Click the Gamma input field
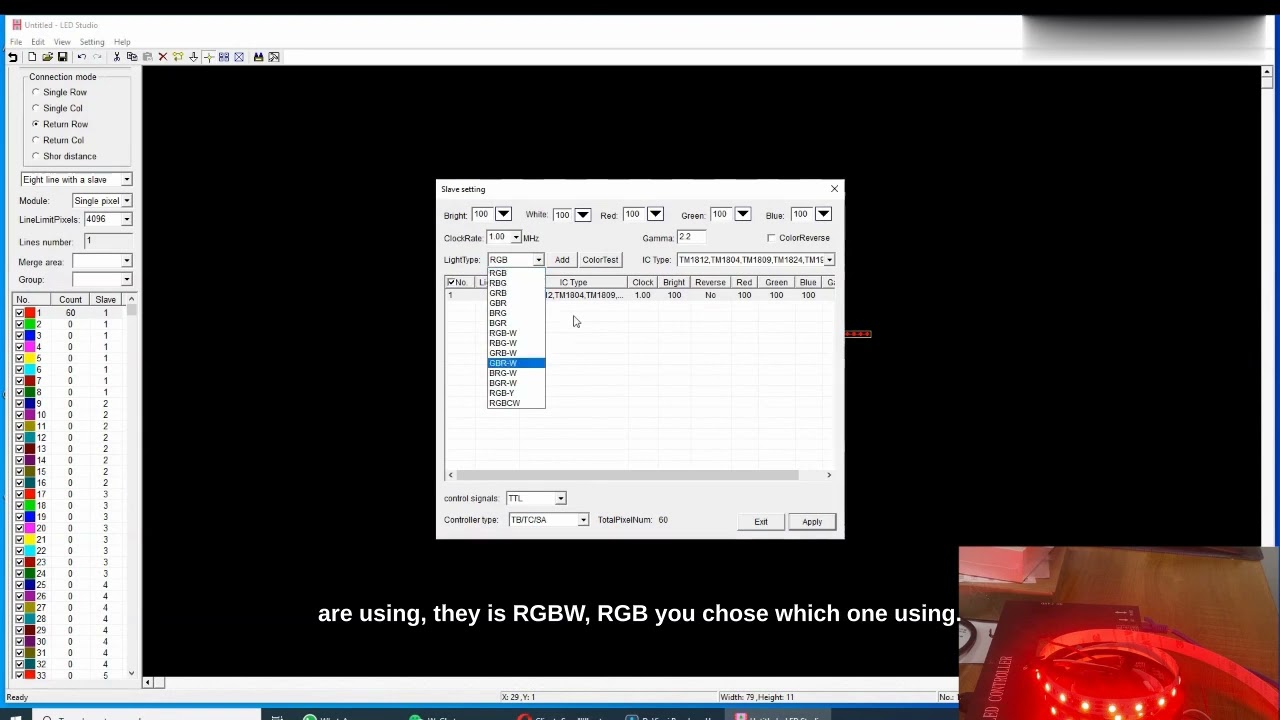 click(691, 237)
